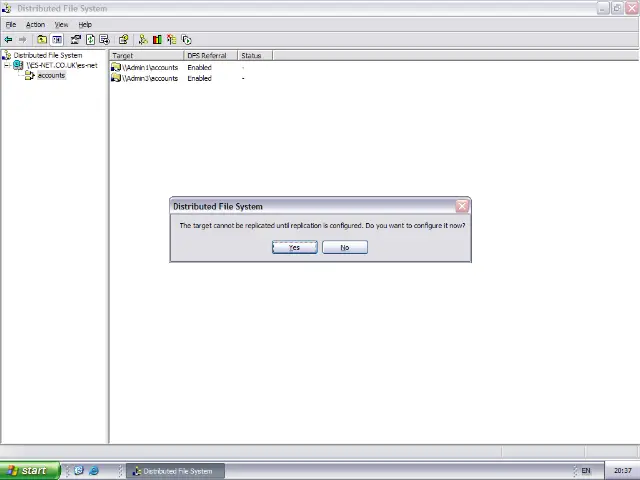Close the Distributed File System dialog
This screenshot has height=480, width=640.
click(462, 206)
